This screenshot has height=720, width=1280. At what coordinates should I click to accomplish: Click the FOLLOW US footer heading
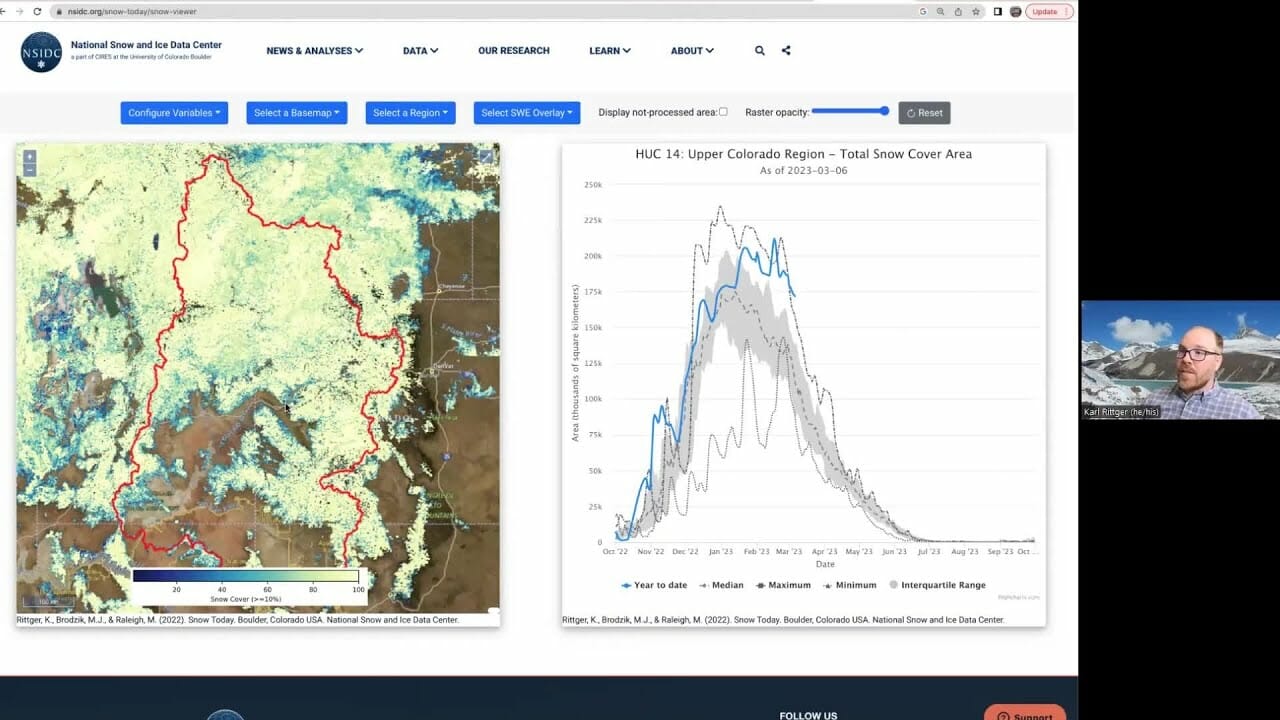click(x=808, y=715)
